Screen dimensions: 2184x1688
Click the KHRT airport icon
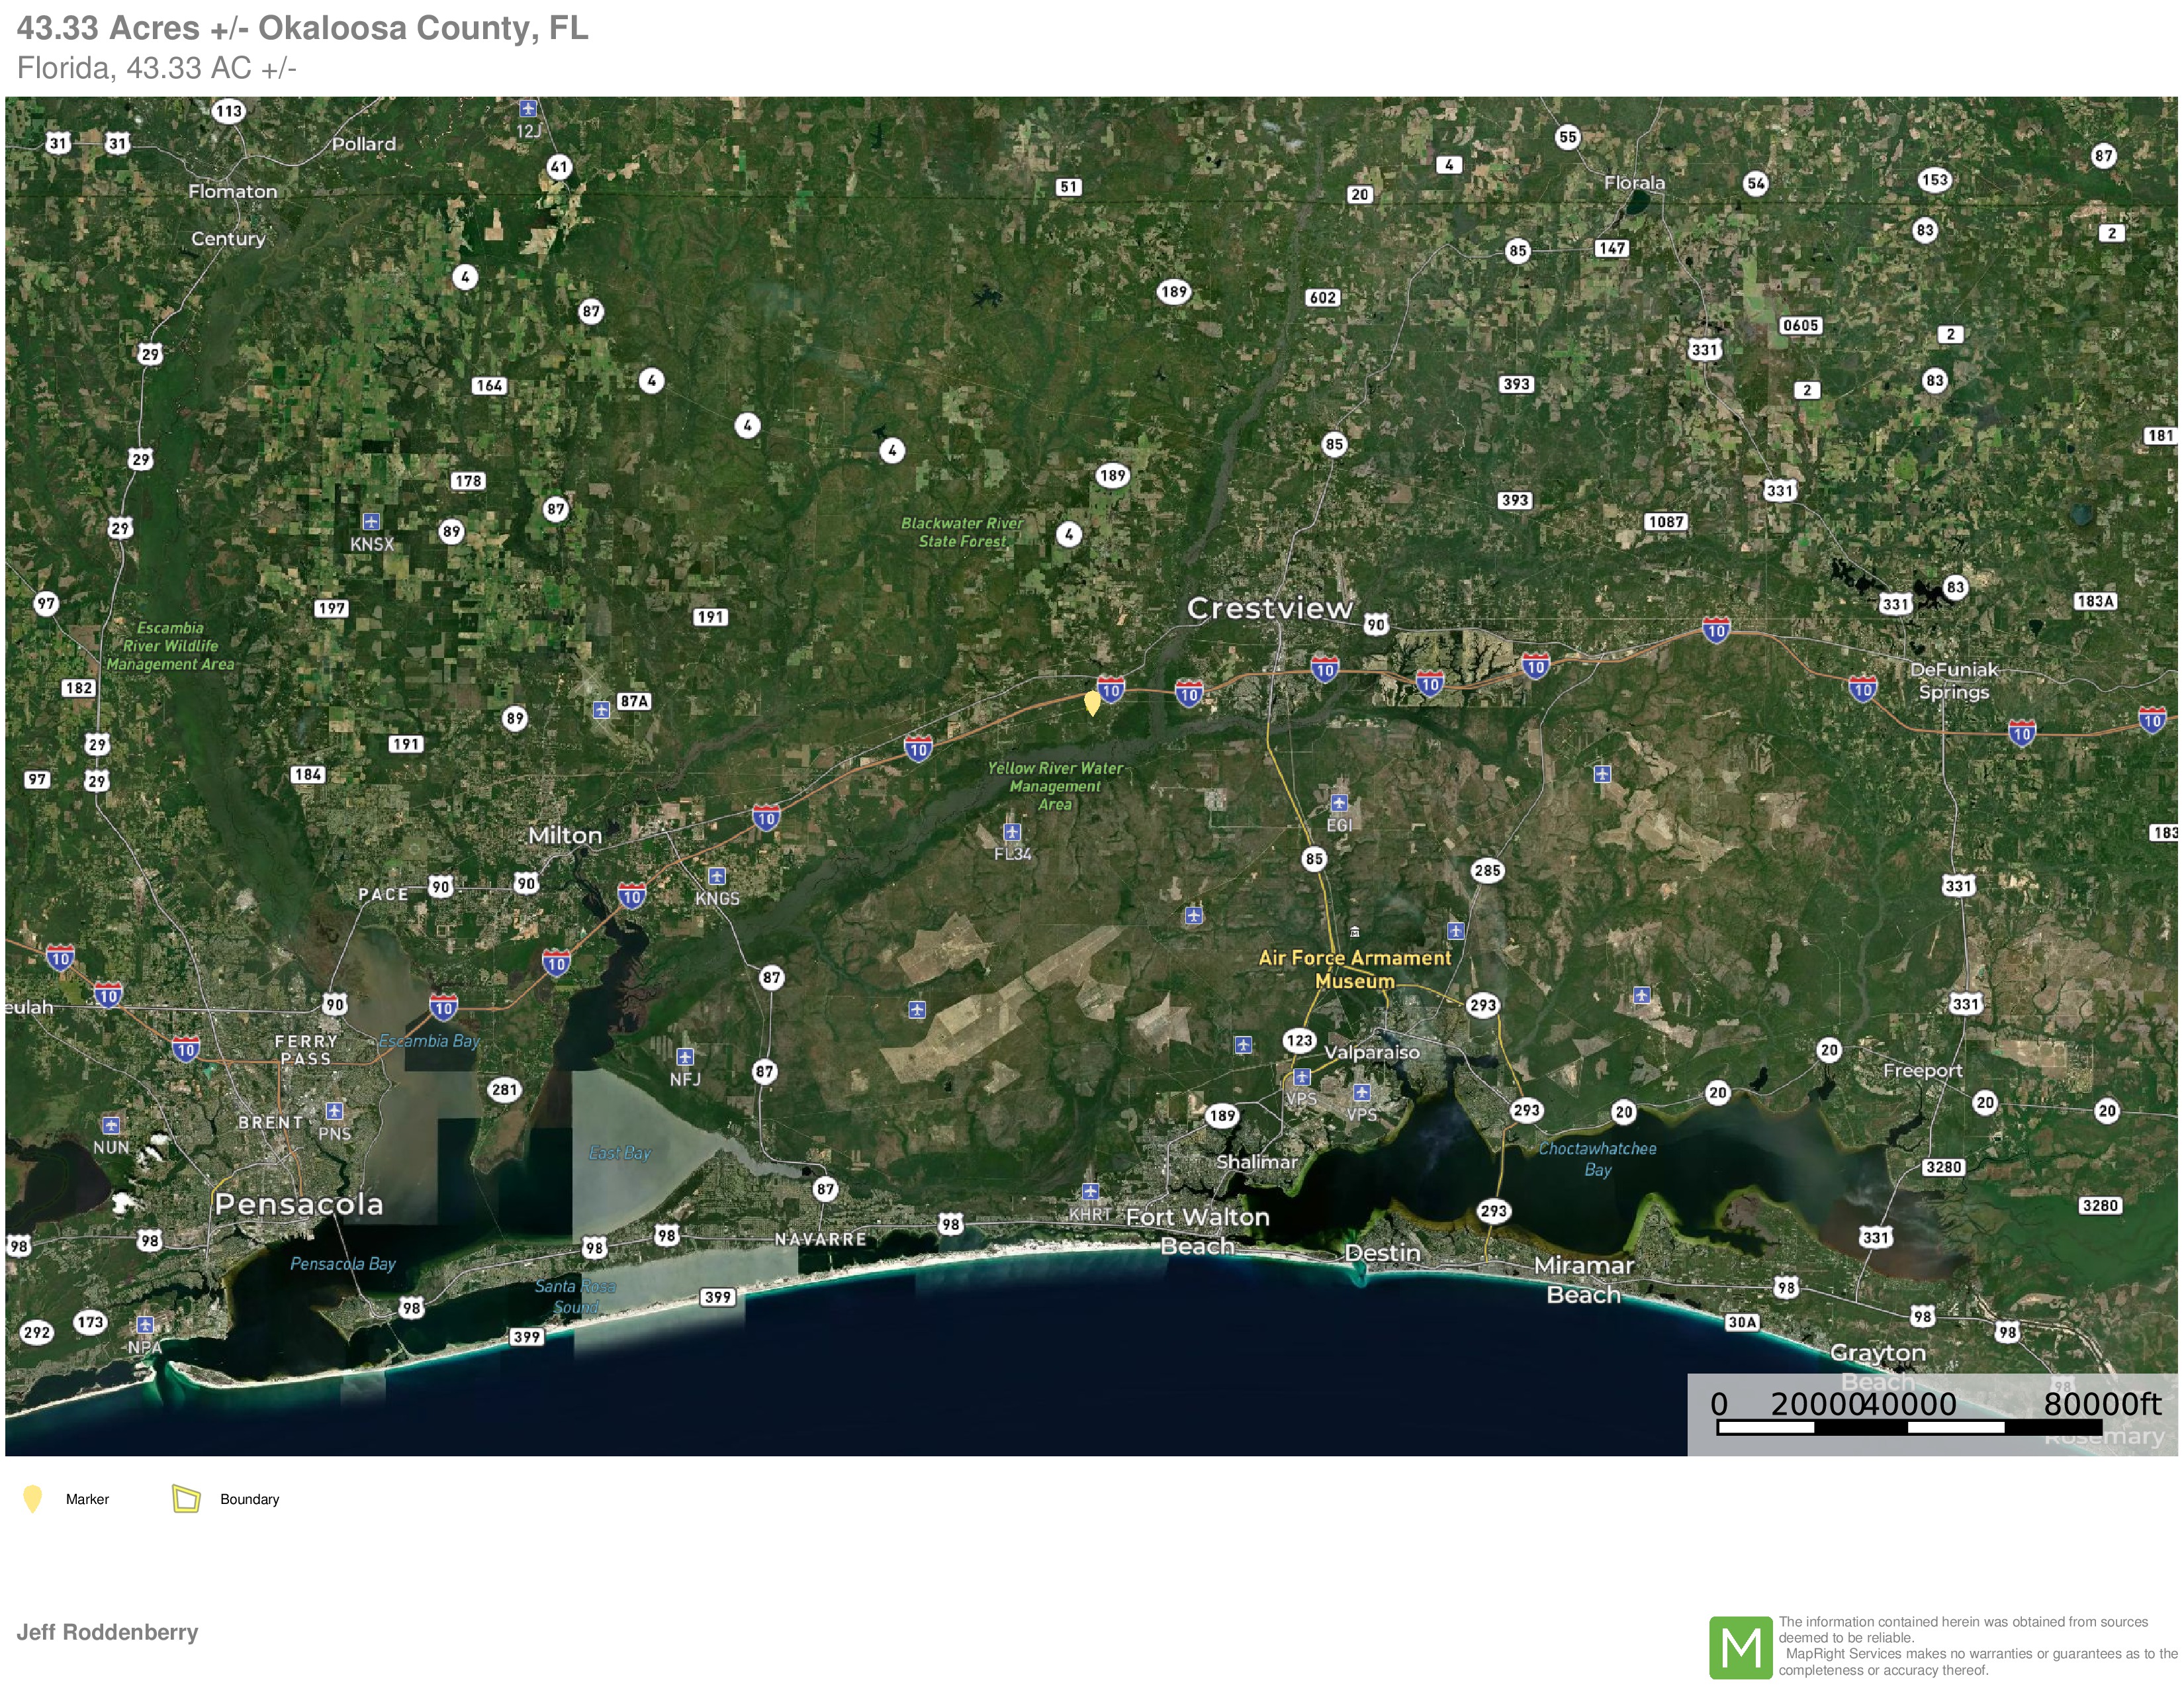tap(1090, 1192)
